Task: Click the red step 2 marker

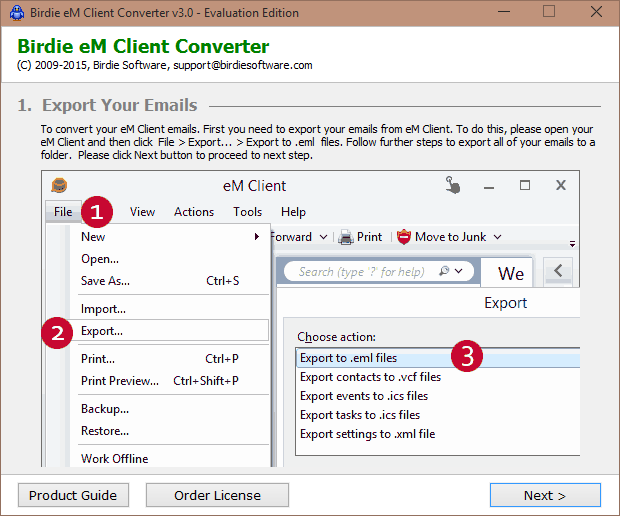Action: pos(57,331)
